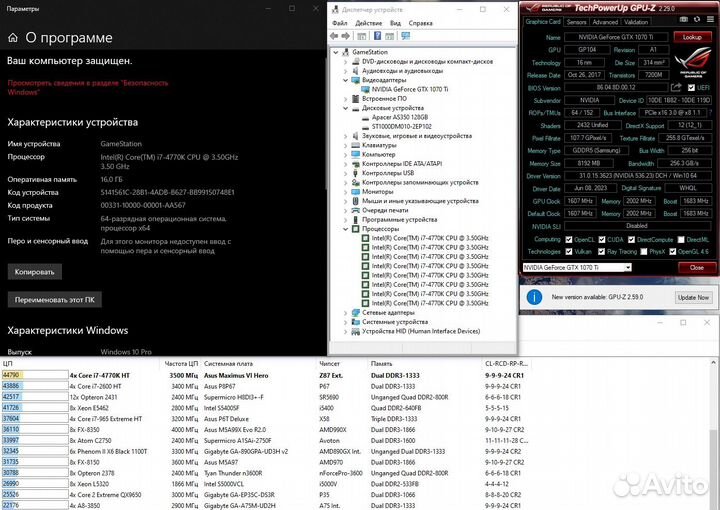Click the blue help icon in Device Manager toolbar
This screenshot has height=510, width=720.
[x=377, y=36]
